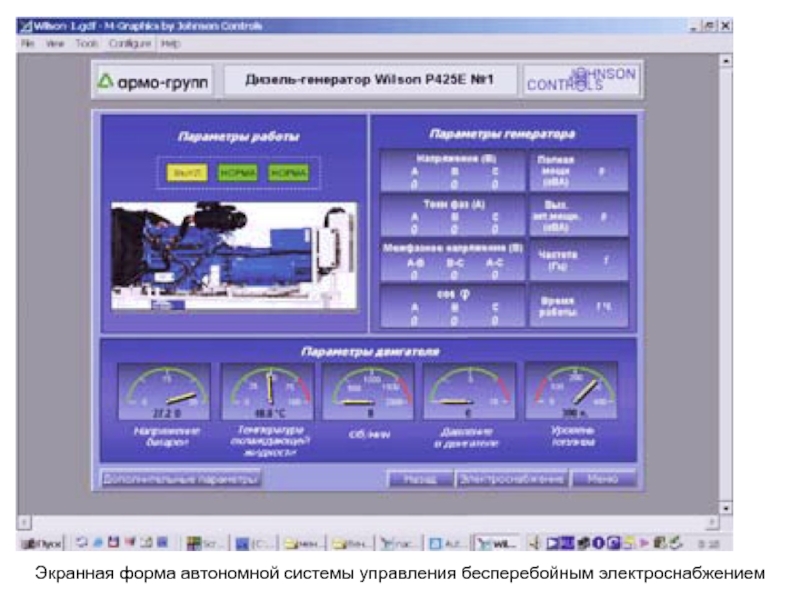Select the cos φ panel
800x600 pixels.
[x=453, y=307]
